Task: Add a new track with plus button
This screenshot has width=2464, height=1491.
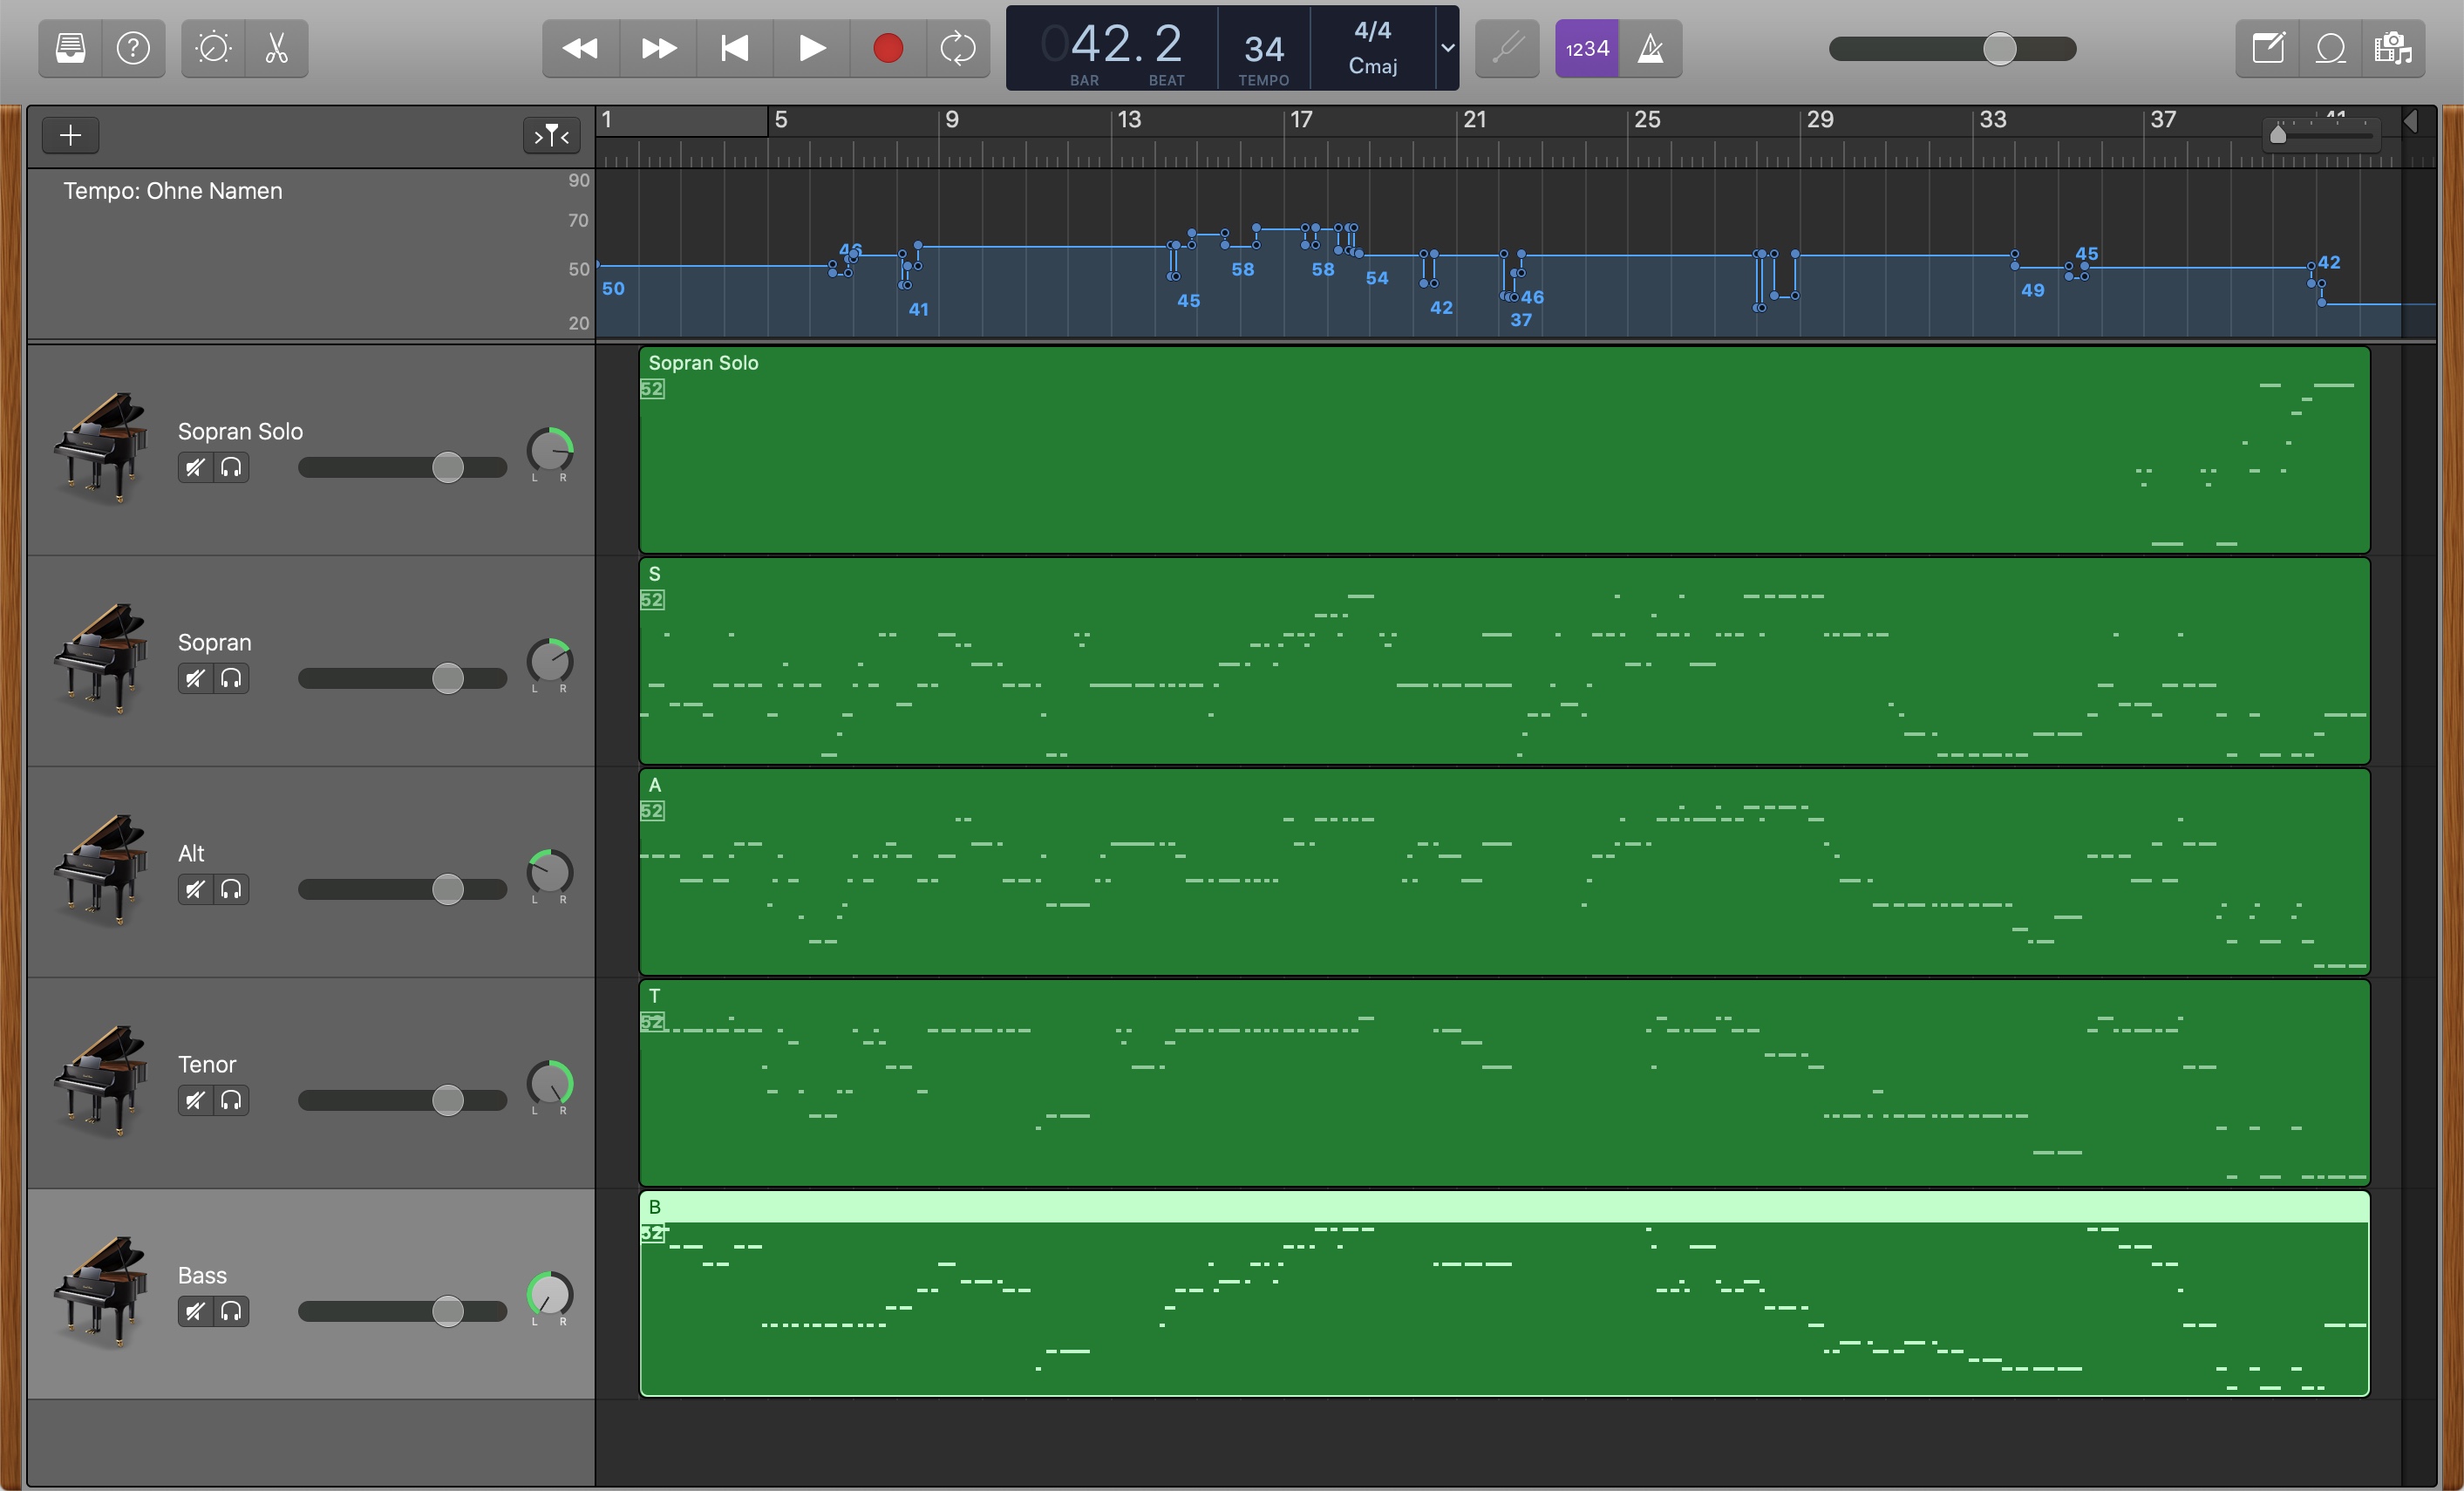Action: (70, 135)
